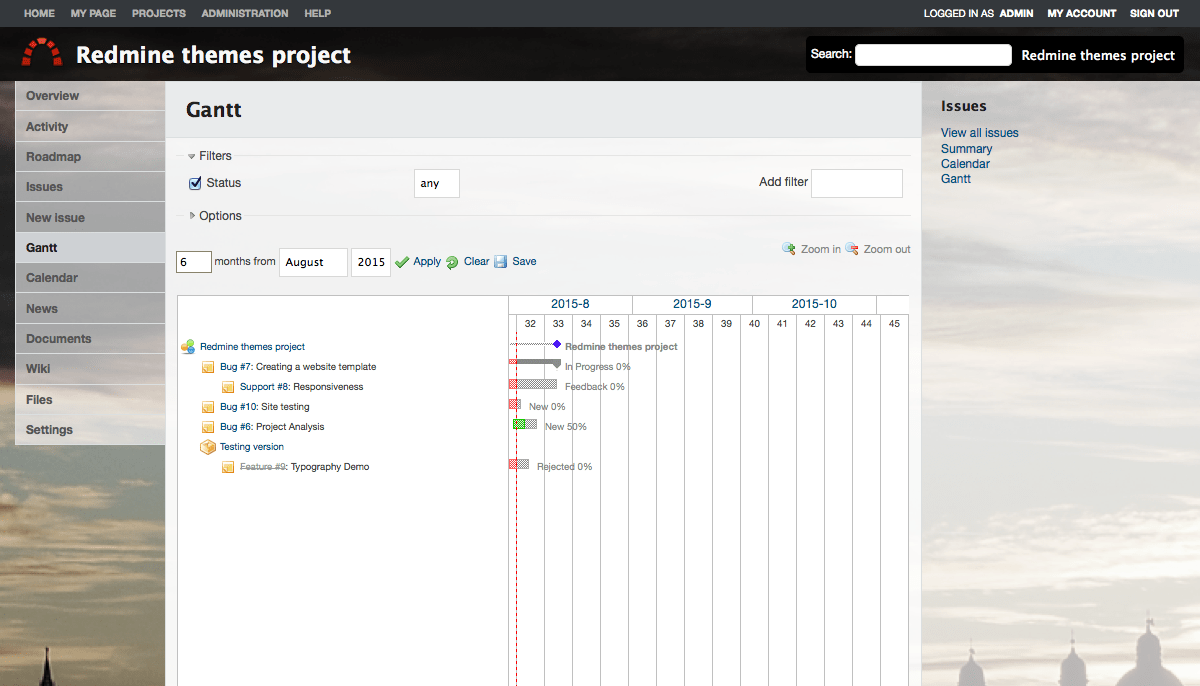The image size is (1200, 686).
Task: Click the year field showing 2015
Action: pos(371,262)
